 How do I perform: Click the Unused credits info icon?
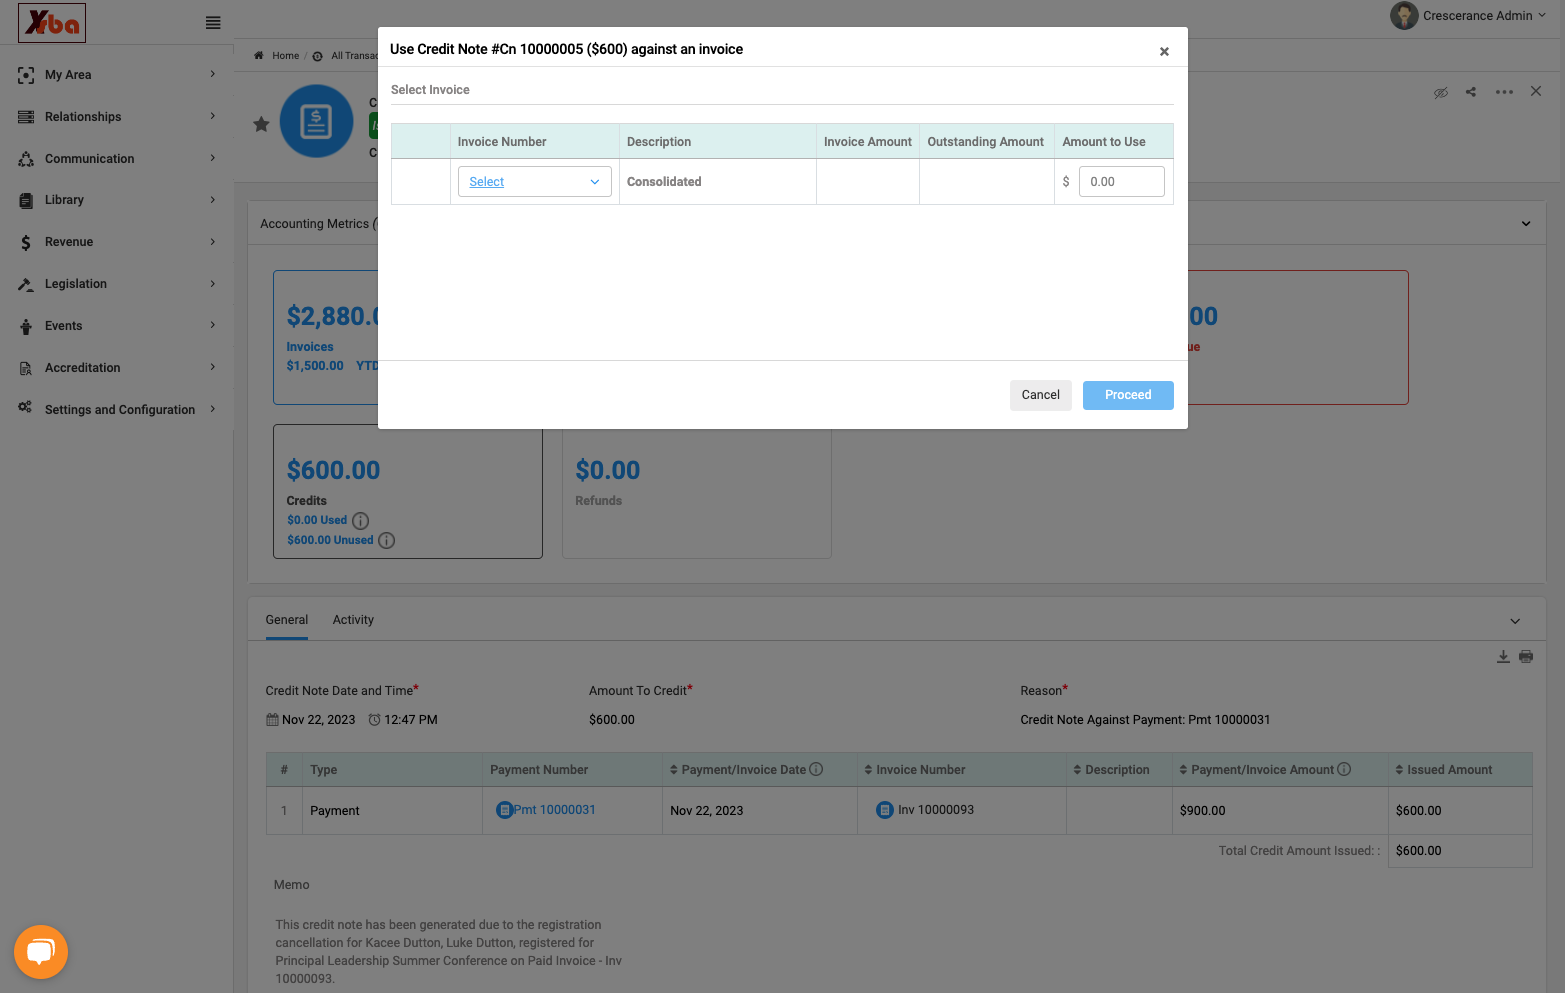click(x=387, y=541)
